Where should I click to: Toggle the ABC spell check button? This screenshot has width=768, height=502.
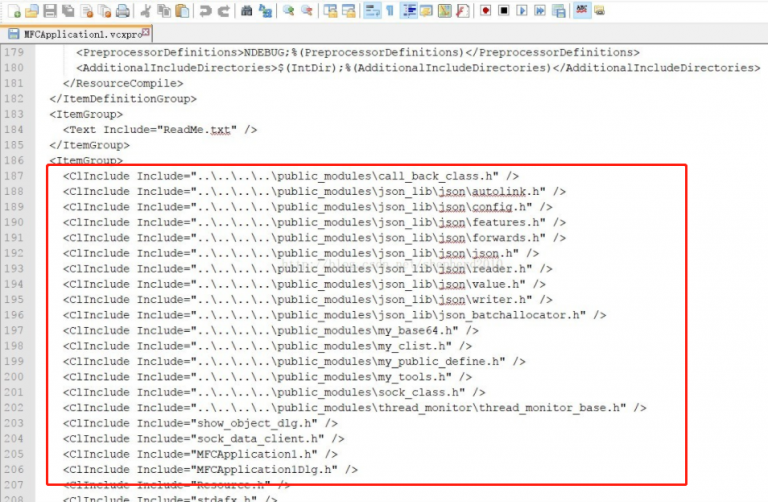(x=581, y=11)
